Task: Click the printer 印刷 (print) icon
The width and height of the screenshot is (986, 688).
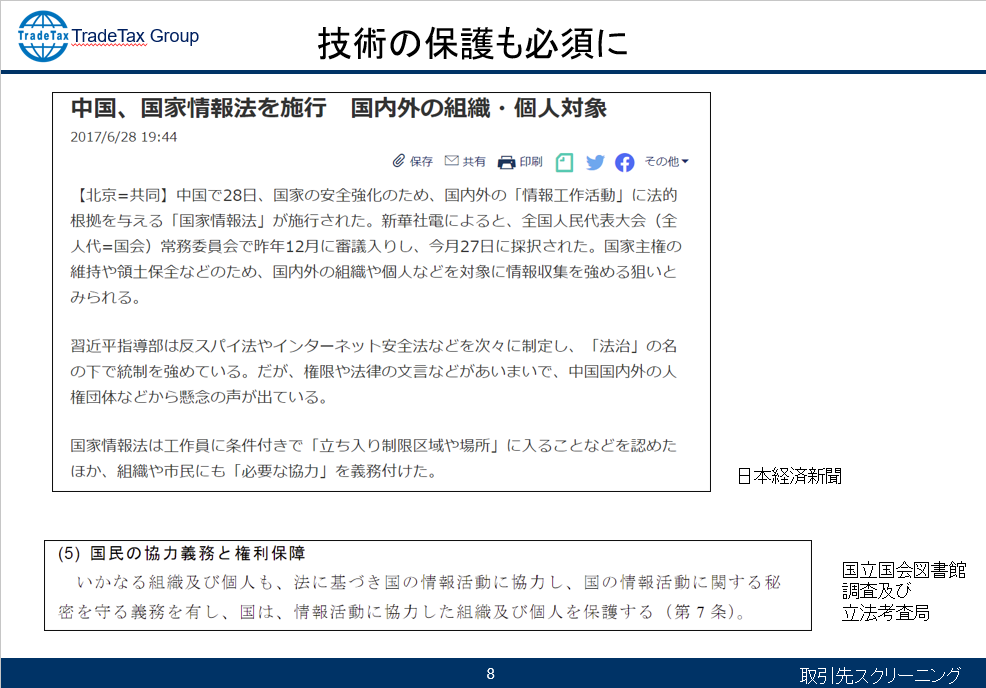Action: click(506, 162)
